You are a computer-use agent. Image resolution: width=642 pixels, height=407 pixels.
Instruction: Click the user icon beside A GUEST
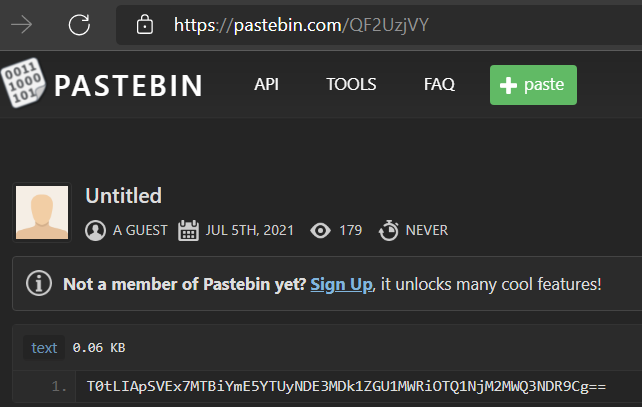click(96, 231)
